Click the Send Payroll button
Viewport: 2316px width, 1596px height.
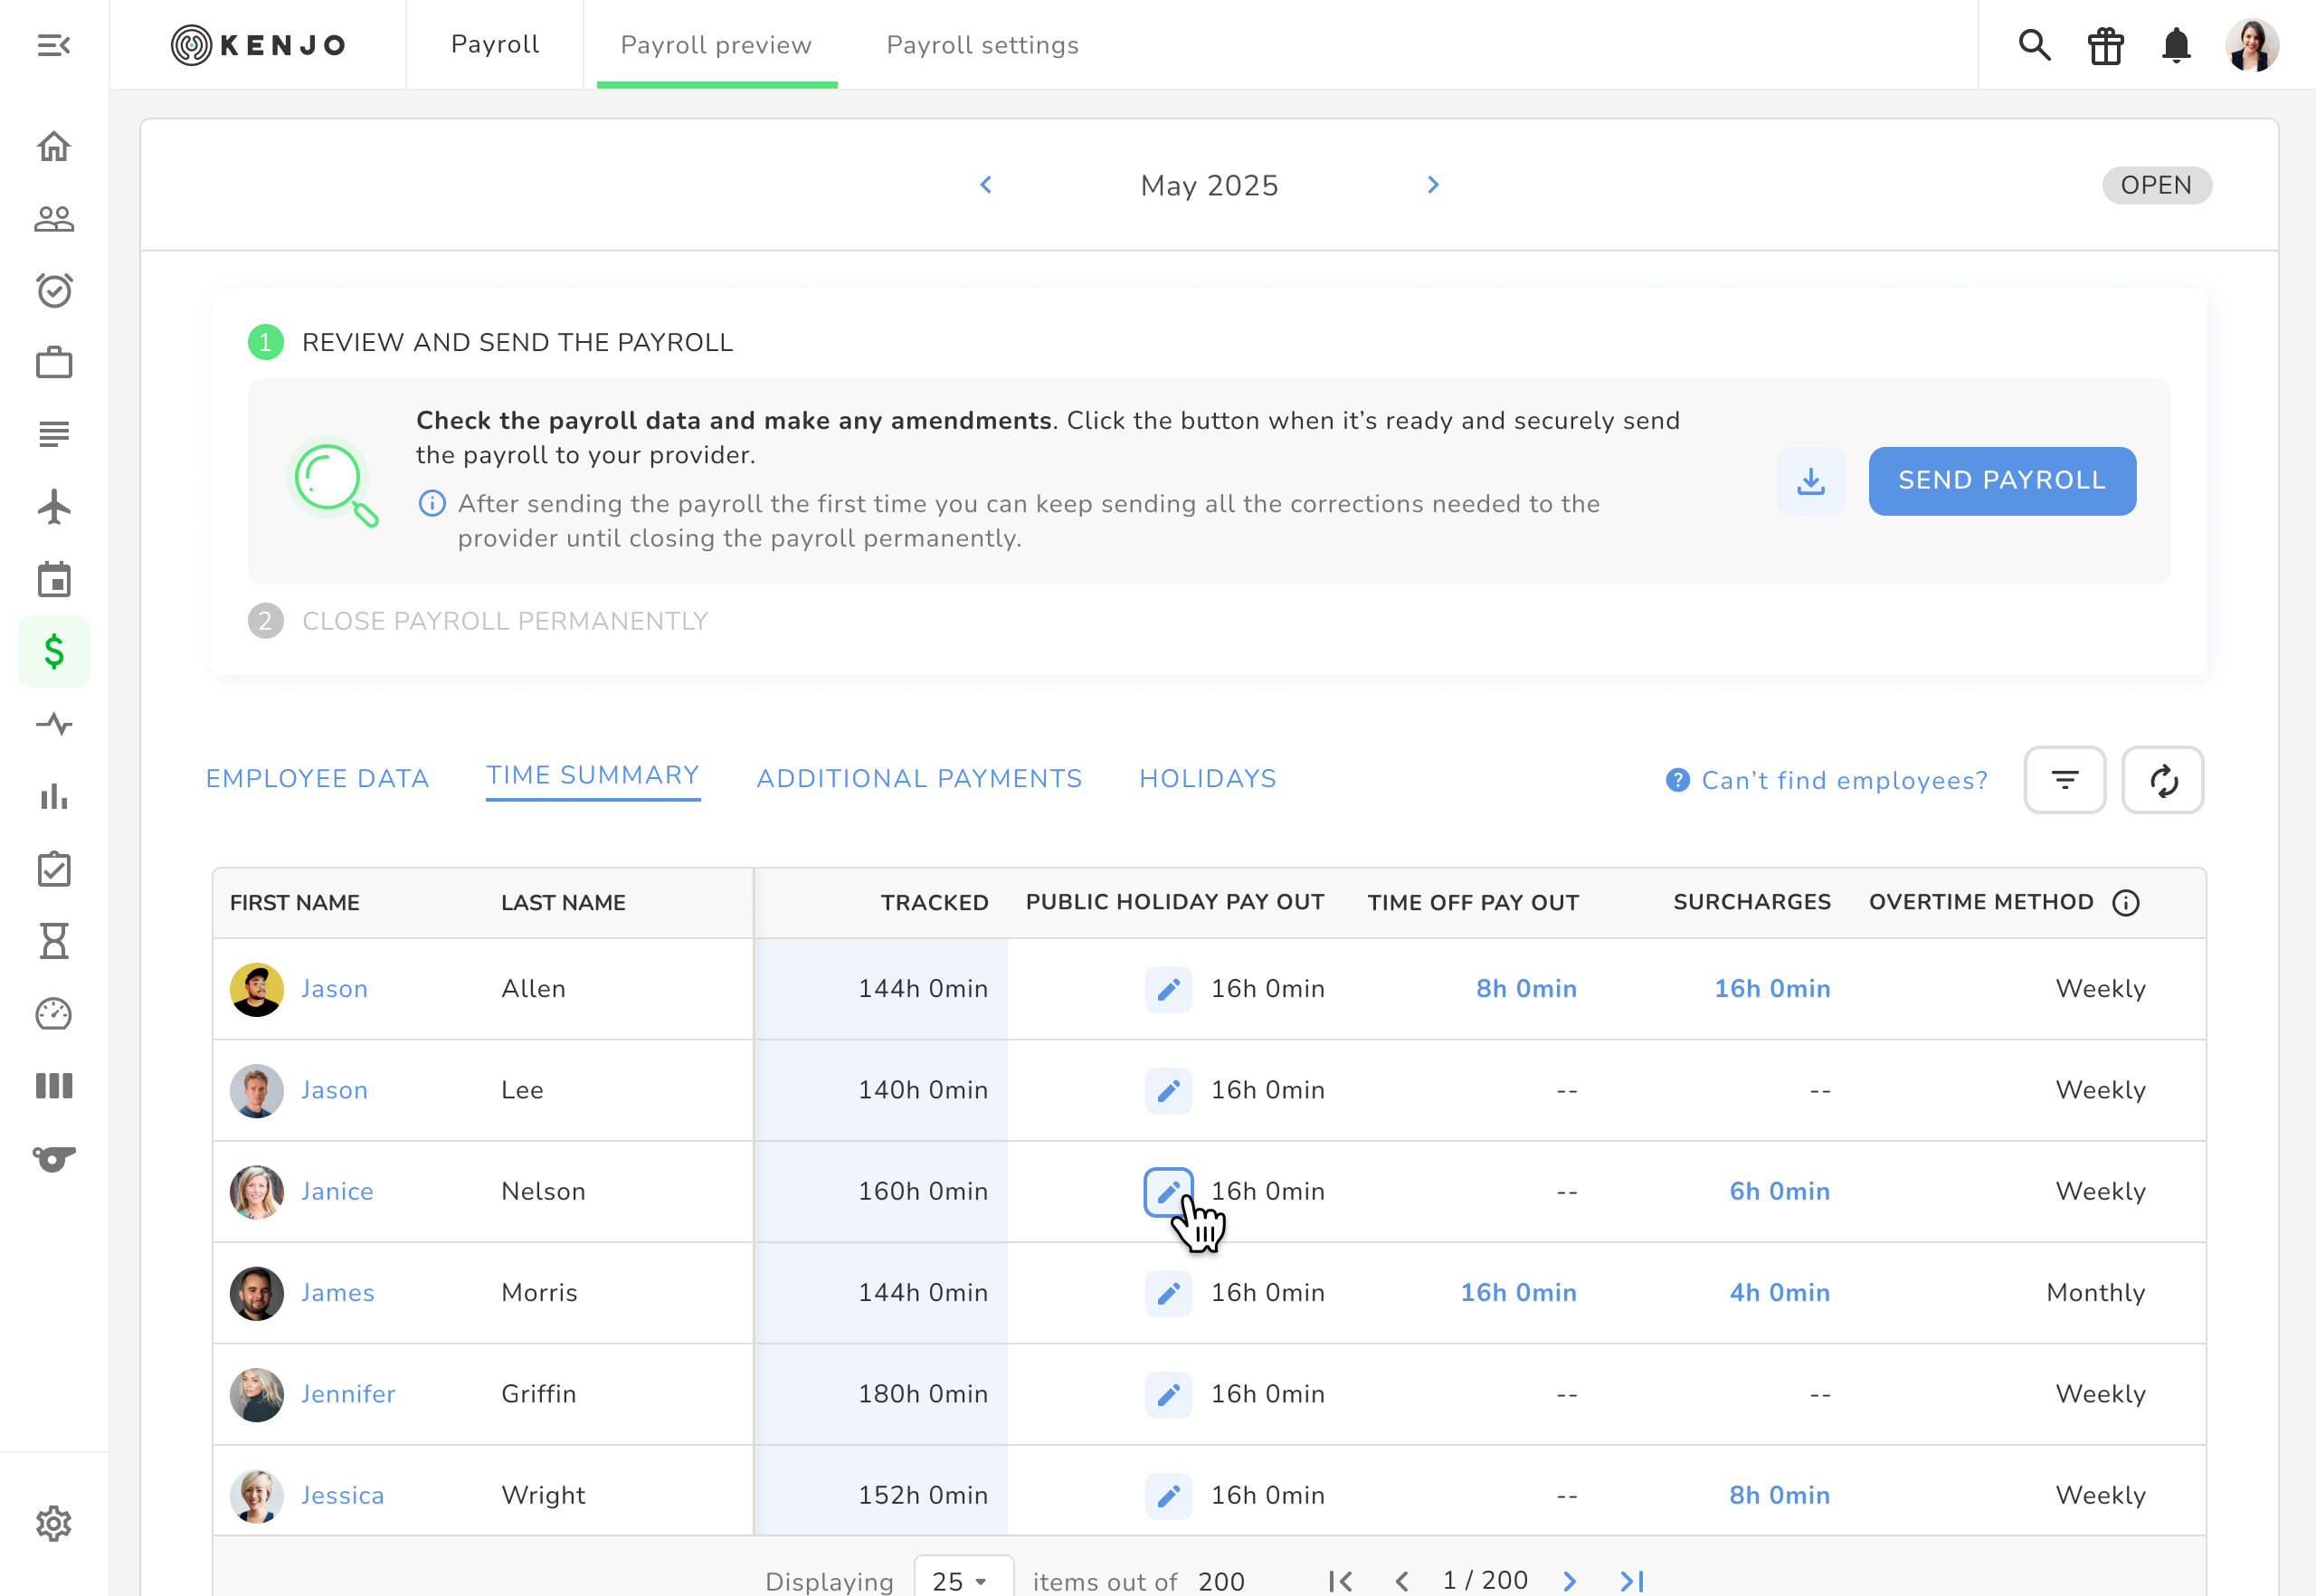pyautogui.click(x=2001, y=481)
